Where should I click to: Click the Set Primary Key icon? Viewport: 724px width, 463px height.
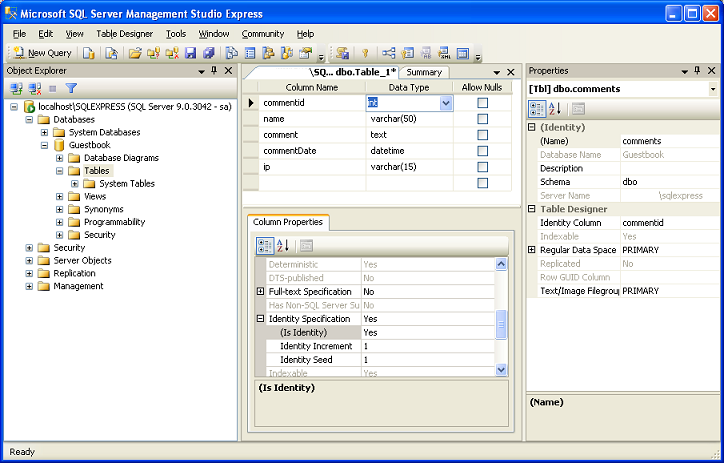[365, 53]
